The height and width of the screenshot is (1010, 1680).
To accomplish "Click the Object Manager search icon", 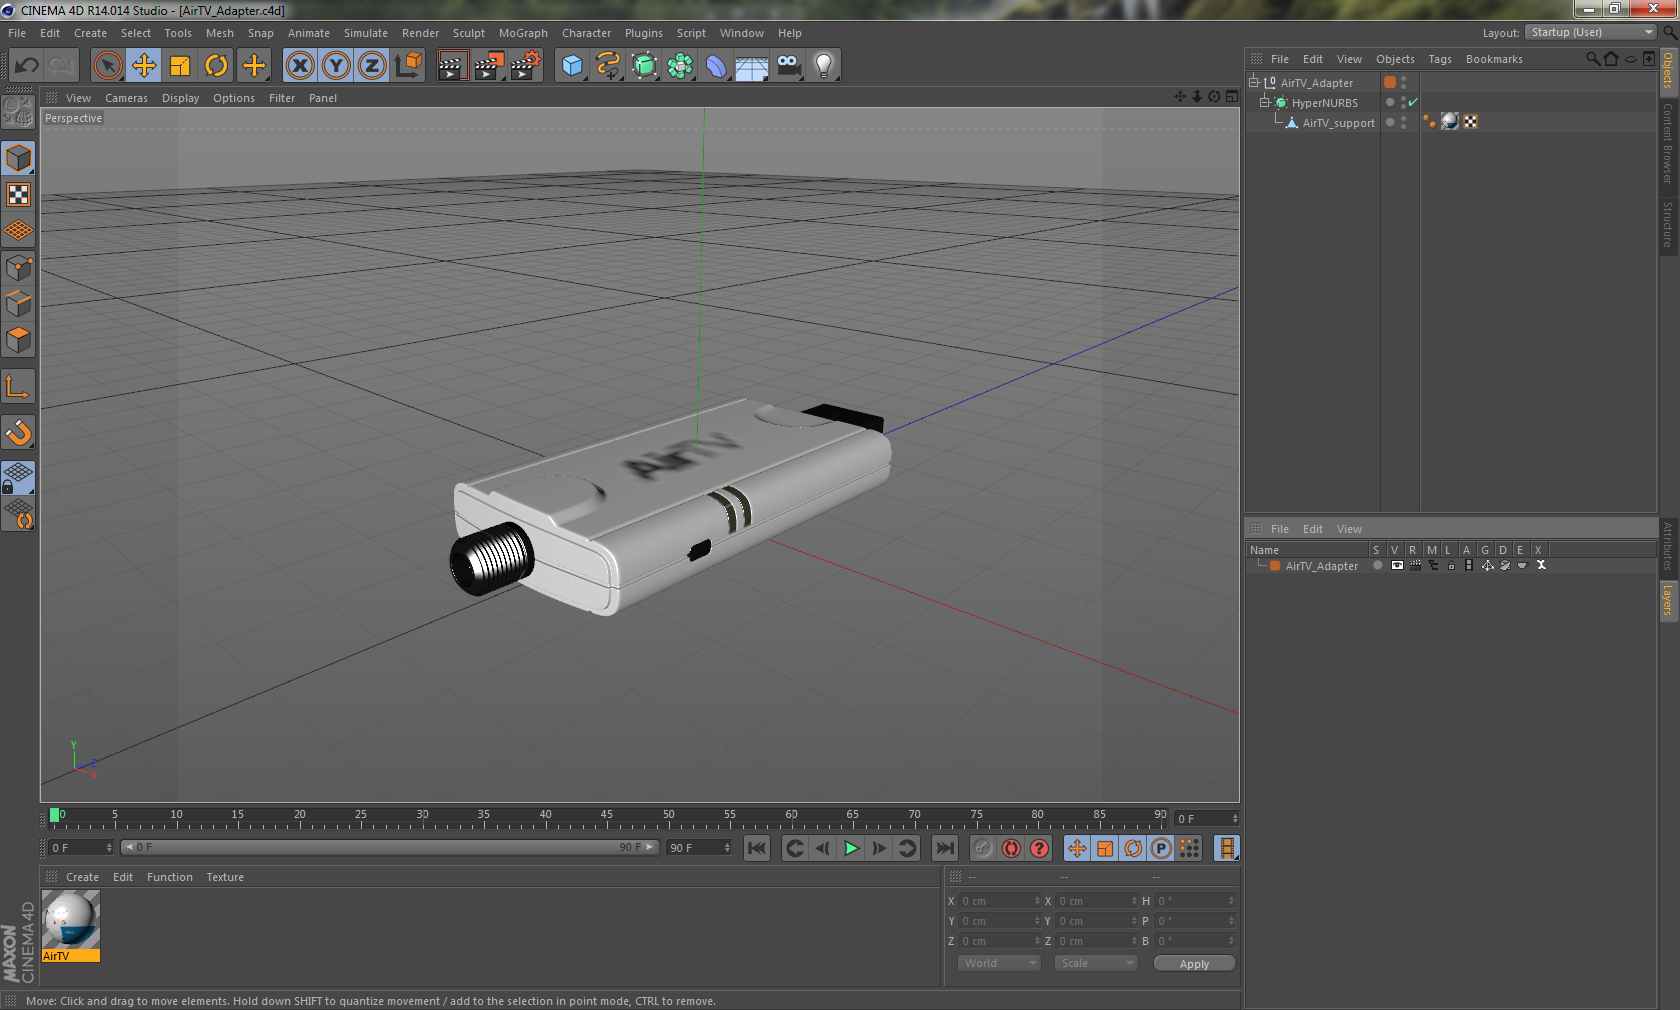I will click(1593, 59).
